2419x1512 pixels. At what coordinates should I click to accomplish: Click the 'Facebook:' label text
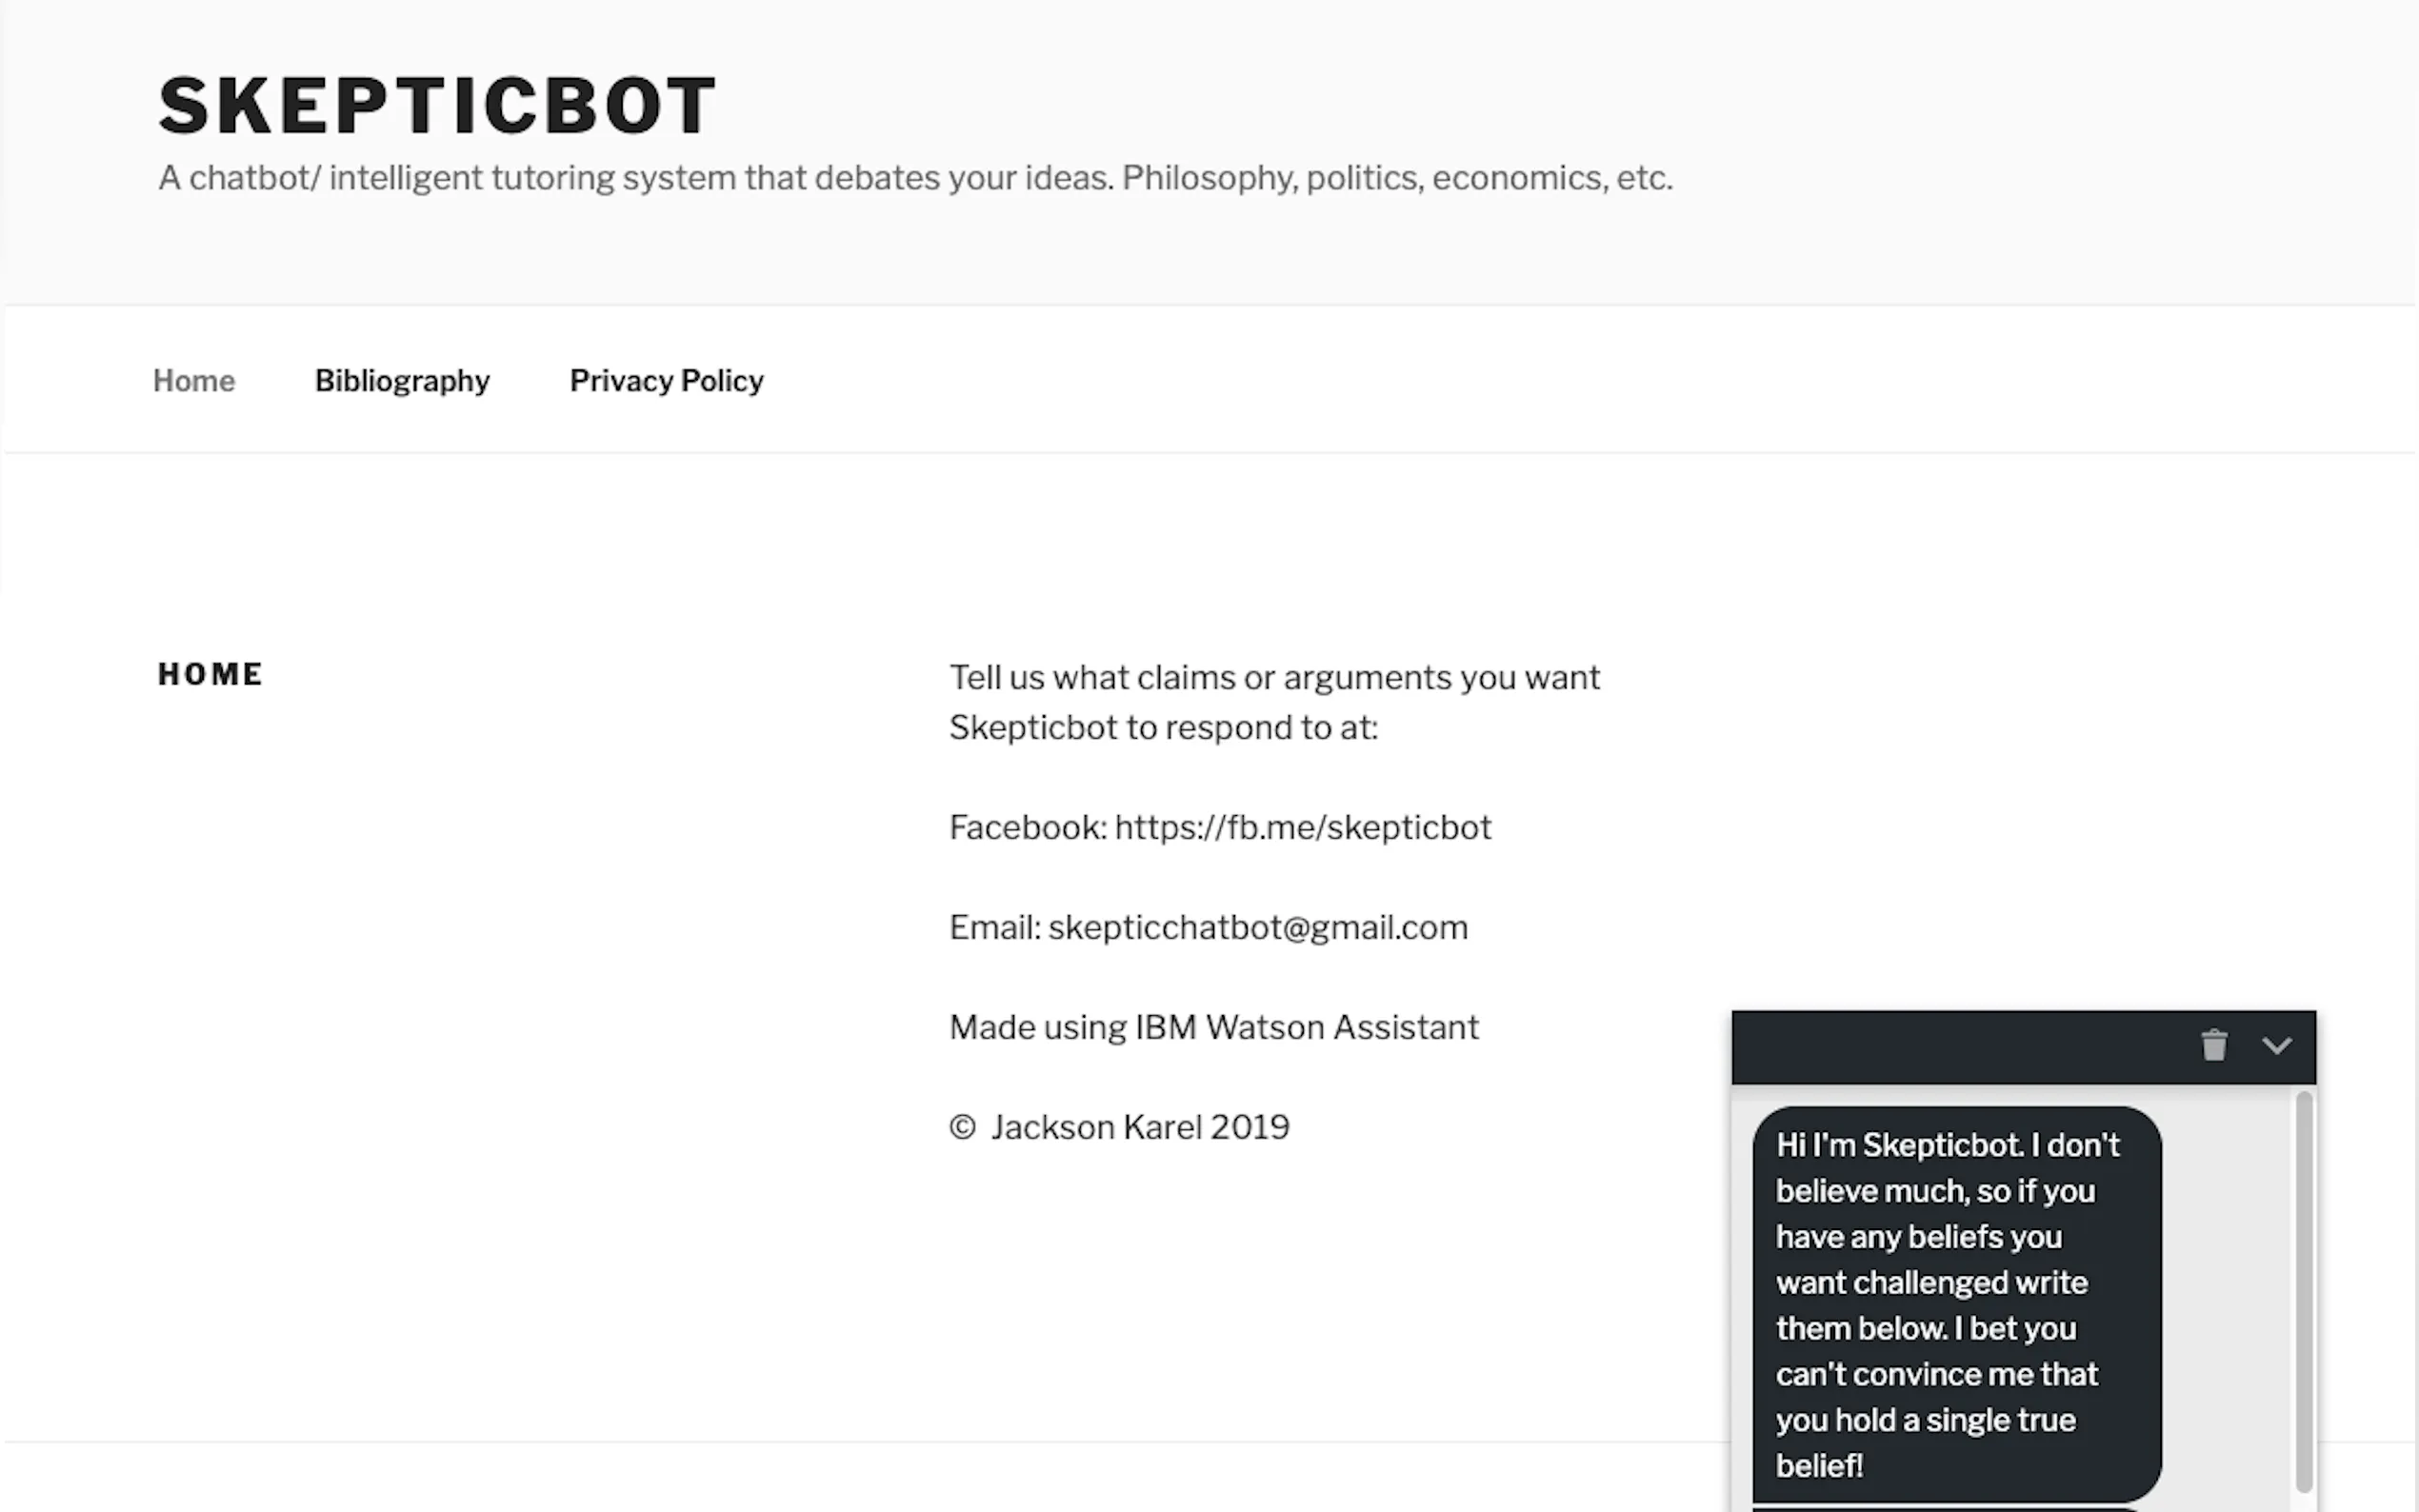pos(1027,828)
